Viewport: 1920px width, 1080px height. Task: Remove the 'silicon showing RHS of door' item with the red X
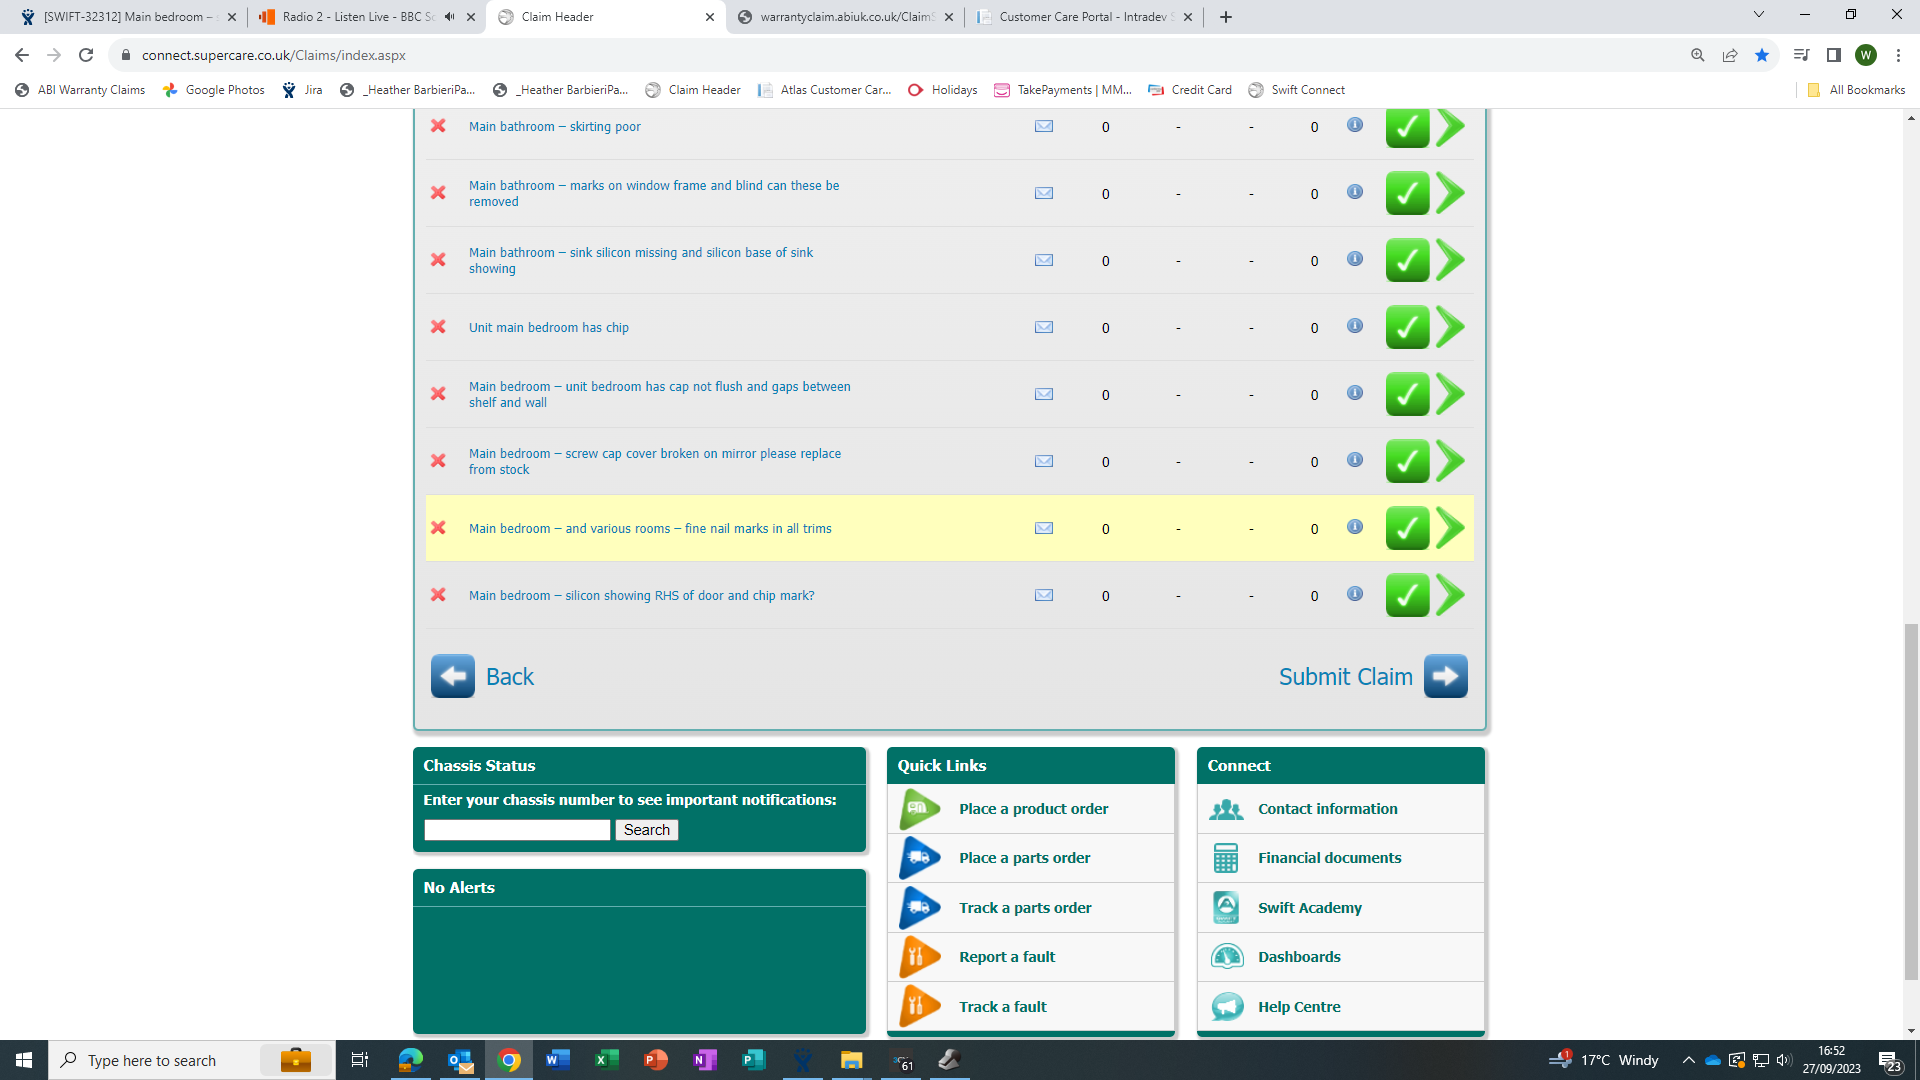[x=438, y=595]
